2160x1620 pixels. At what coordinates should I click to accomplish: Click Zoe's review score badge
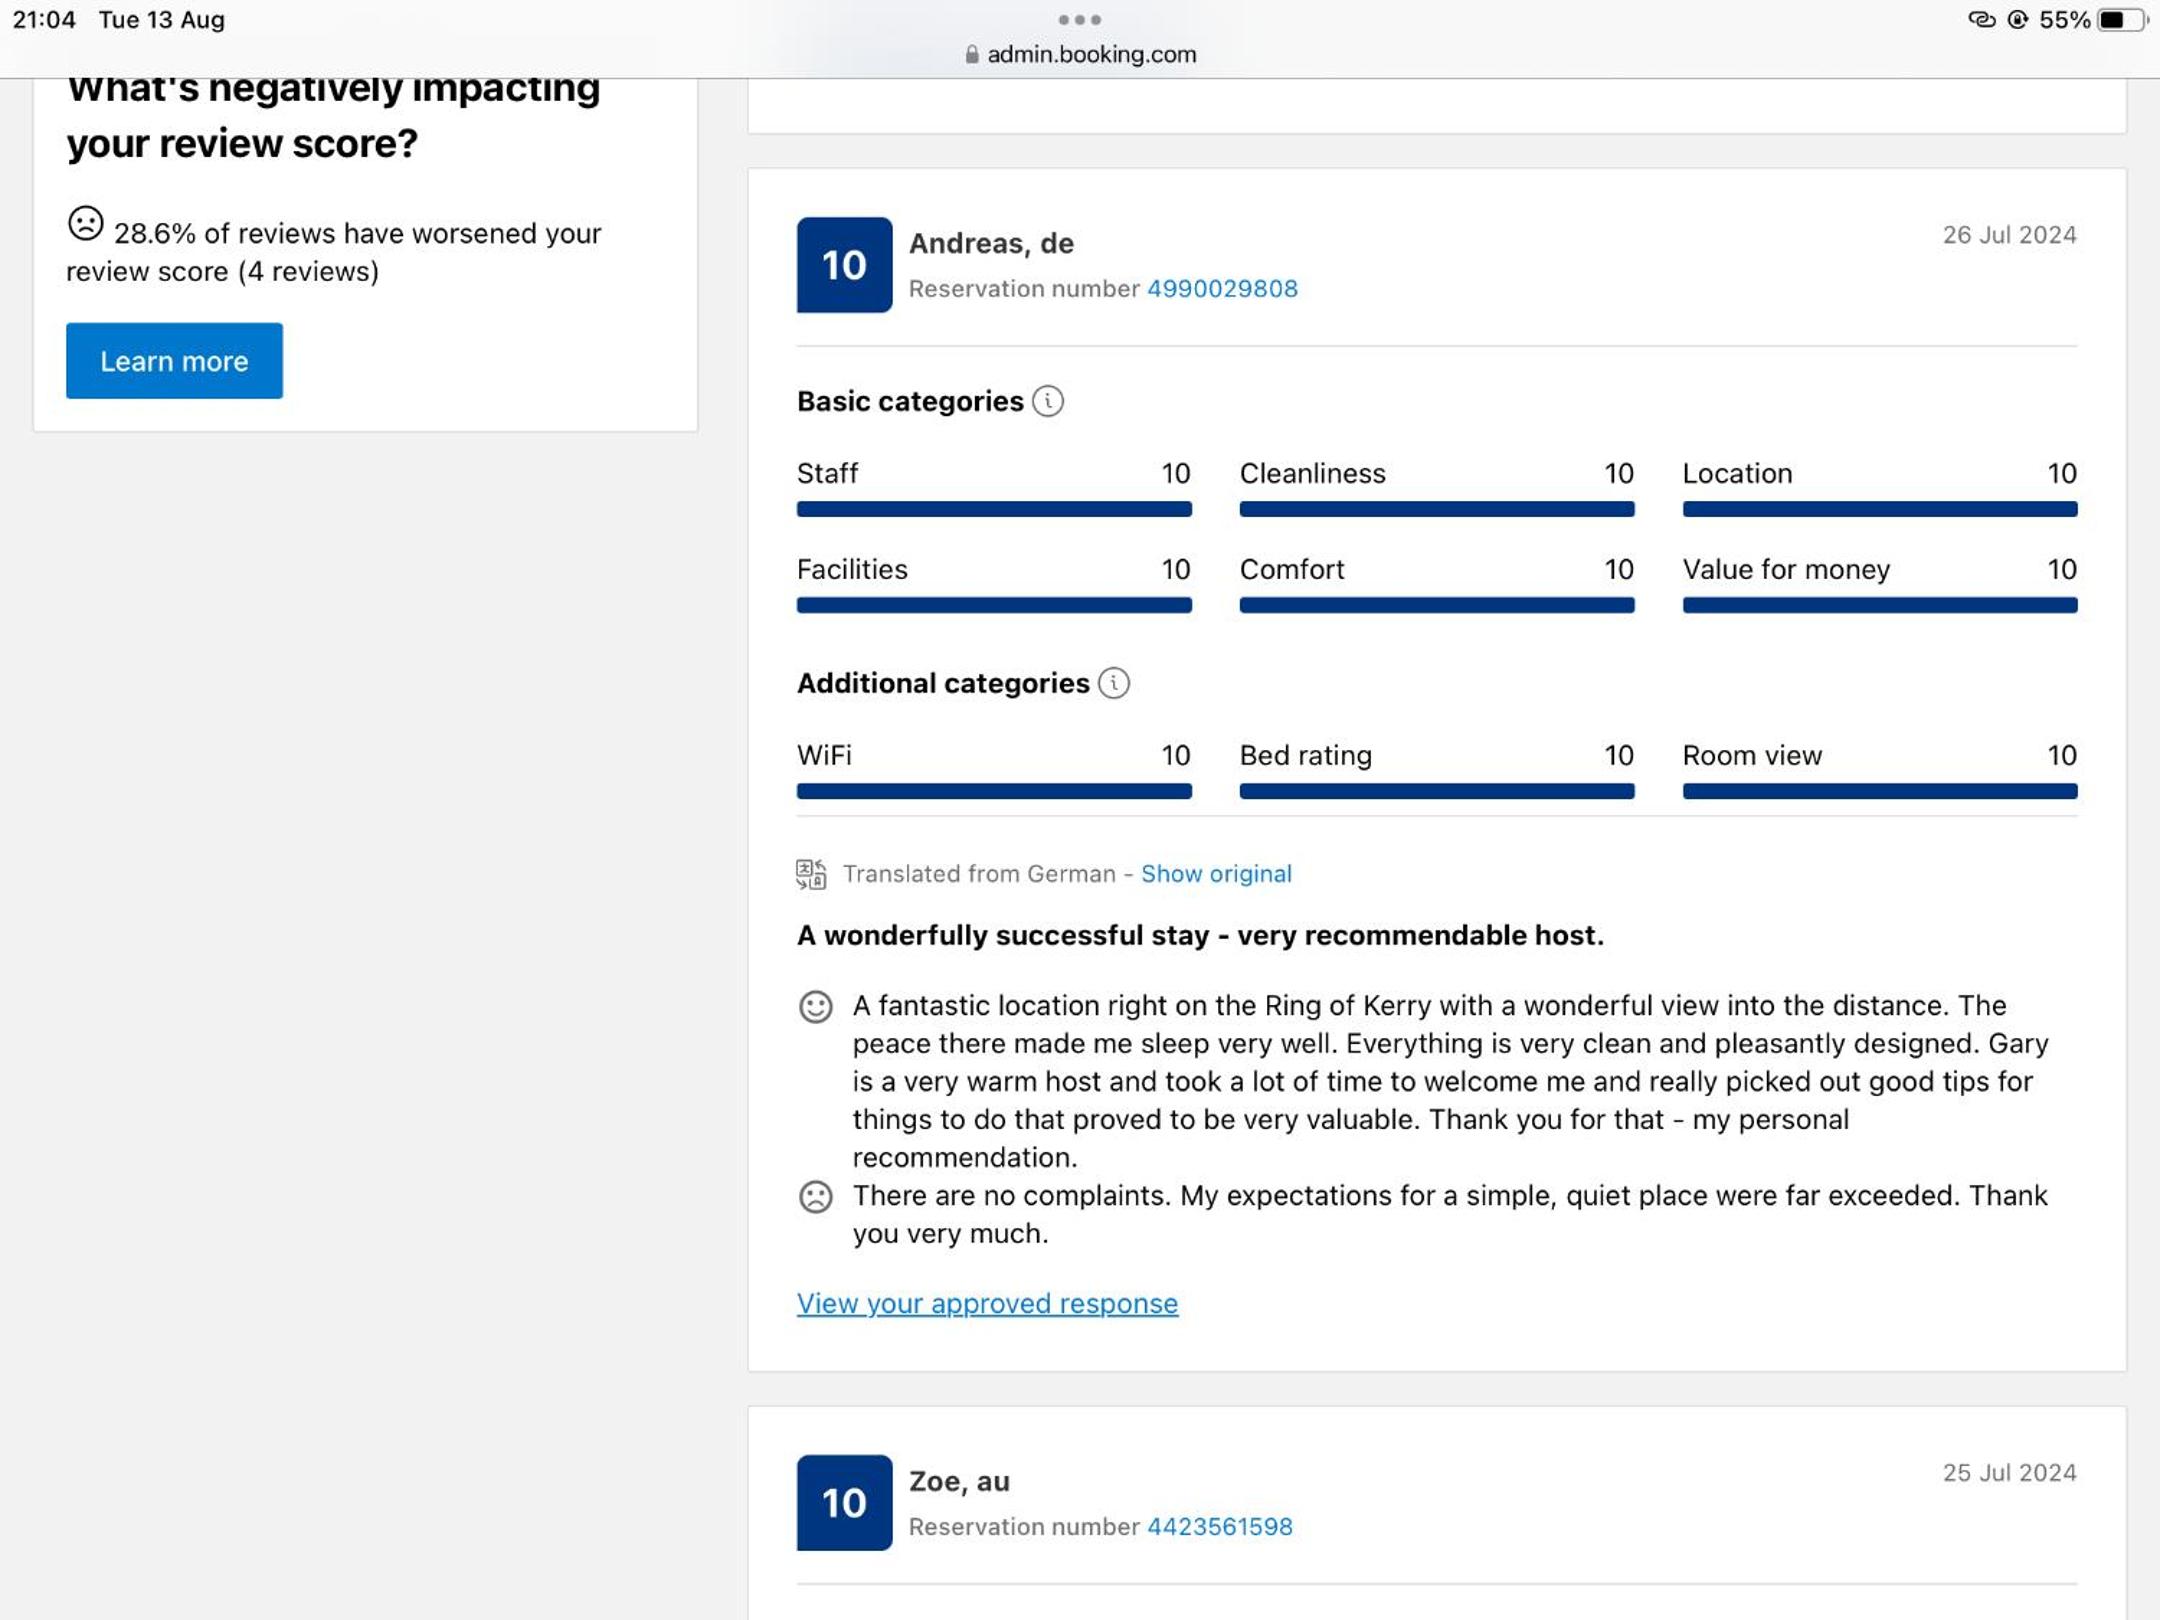(x=844, y=1503)
